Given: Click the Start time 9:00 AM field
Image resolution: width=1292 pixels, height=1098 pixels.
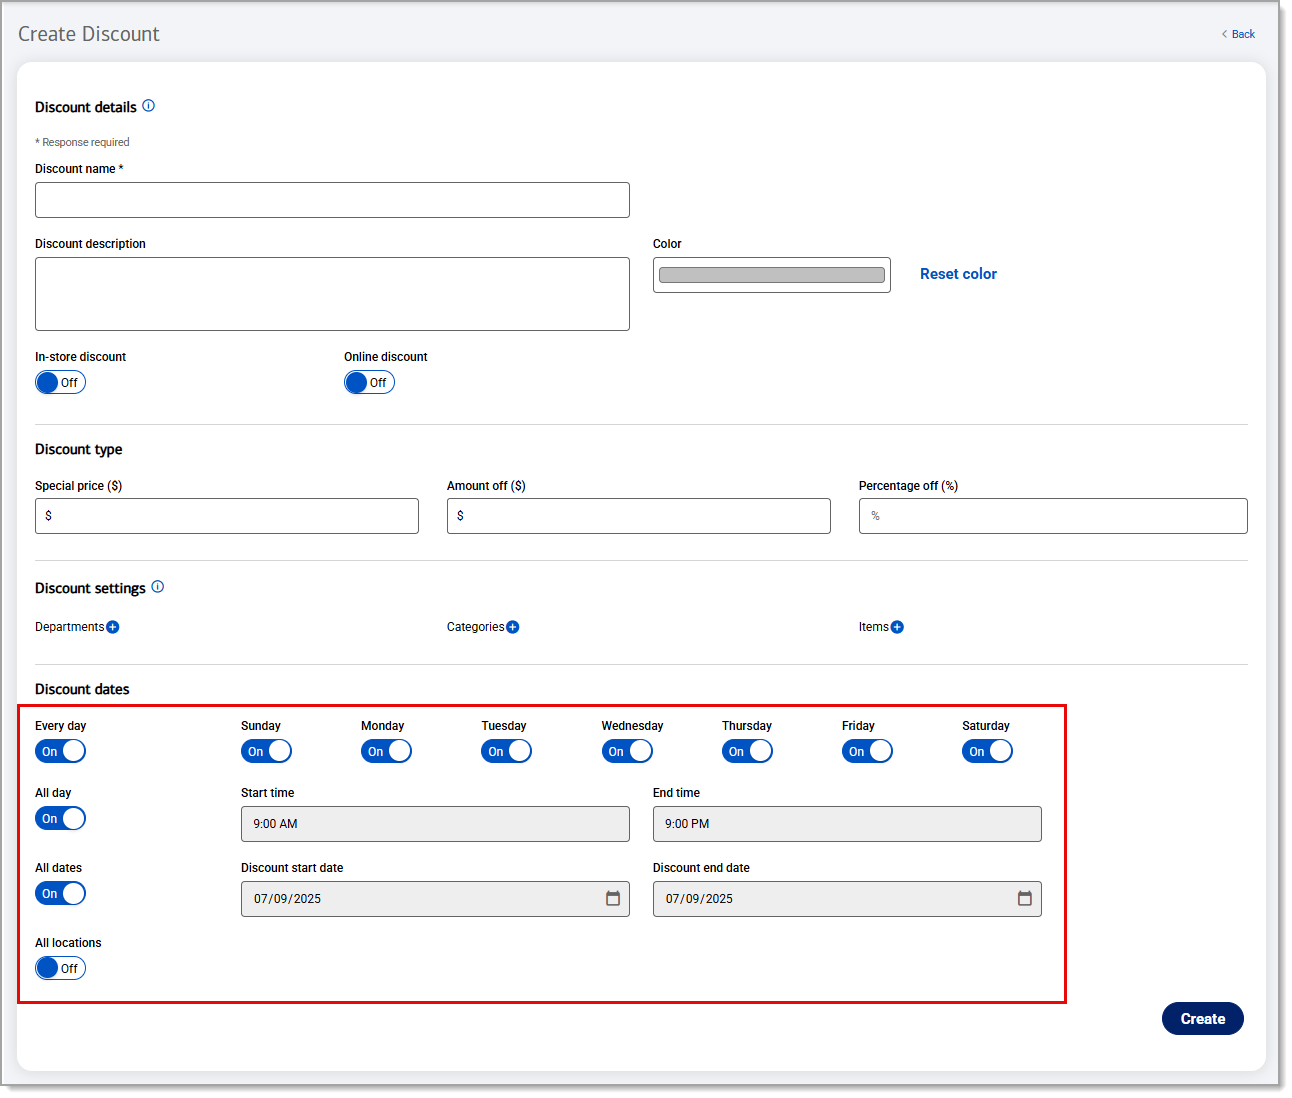Looking at the screenshot, I should click(435, 824).
